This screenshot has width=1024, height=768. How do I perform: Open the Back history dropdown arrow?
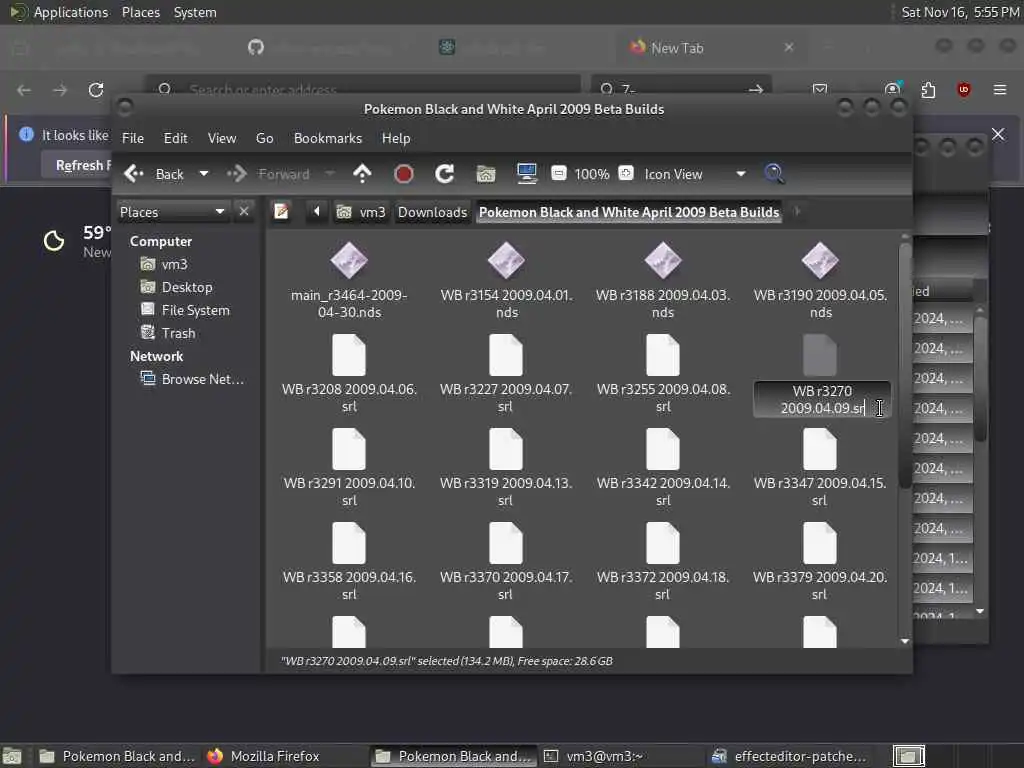pyautogui.click(x=204, y=174)
